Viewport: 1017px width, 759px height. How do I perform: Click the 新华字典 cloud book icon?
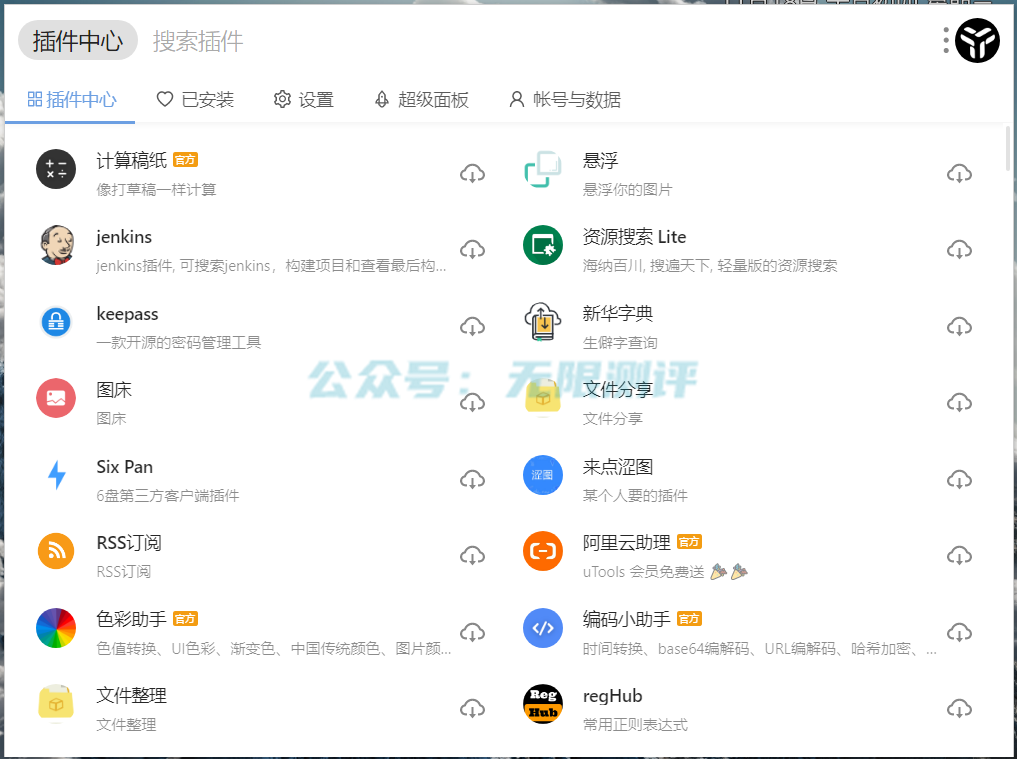[543, 322]
